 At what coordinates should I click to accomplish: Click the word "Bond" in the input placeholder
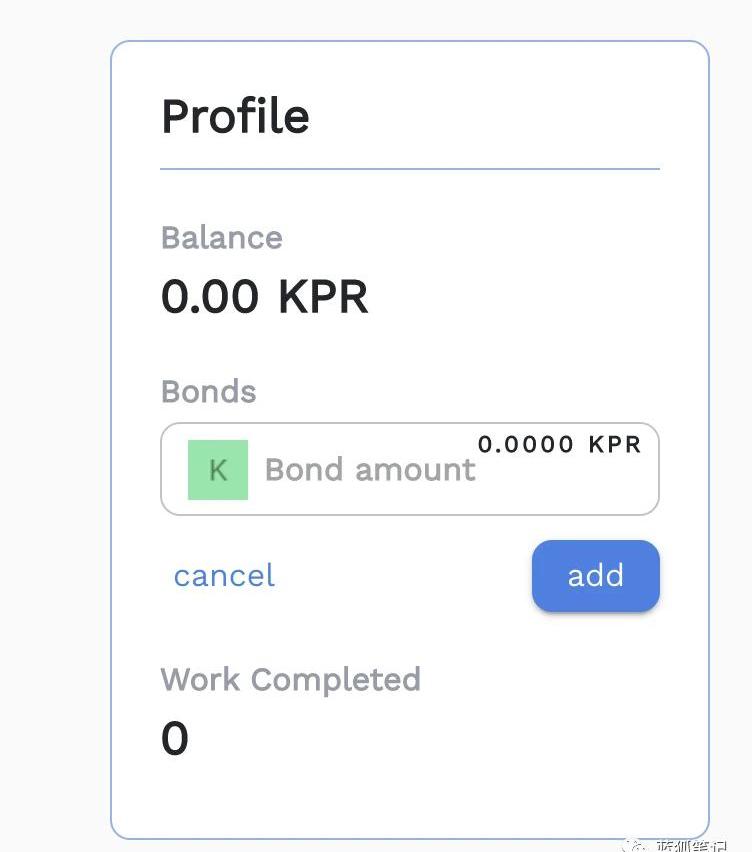pyautogui.click(x=305, y=470)
